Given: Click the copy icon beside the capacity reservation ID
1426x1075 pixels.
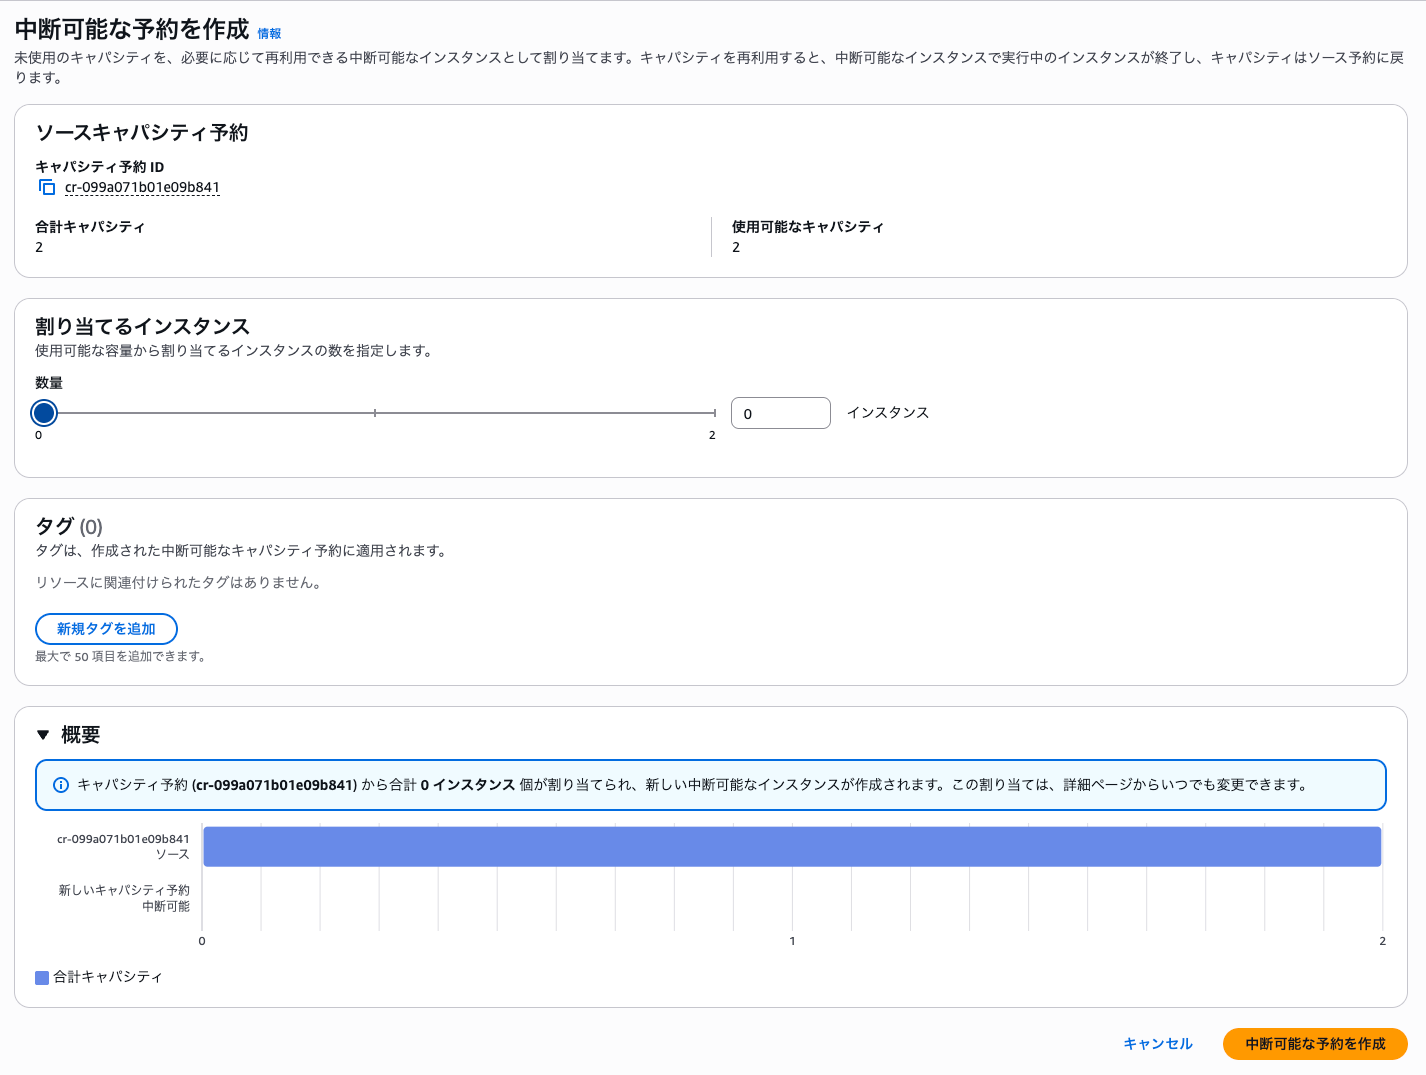Looking at the screenshot, I should tap(46, 186).
